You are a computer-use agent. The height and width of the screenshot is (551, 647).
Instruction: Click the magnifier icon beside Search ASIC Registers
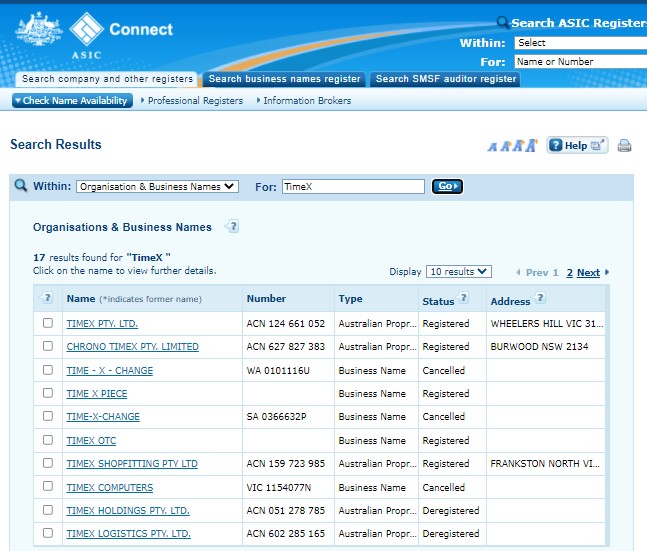coord(502,22)
